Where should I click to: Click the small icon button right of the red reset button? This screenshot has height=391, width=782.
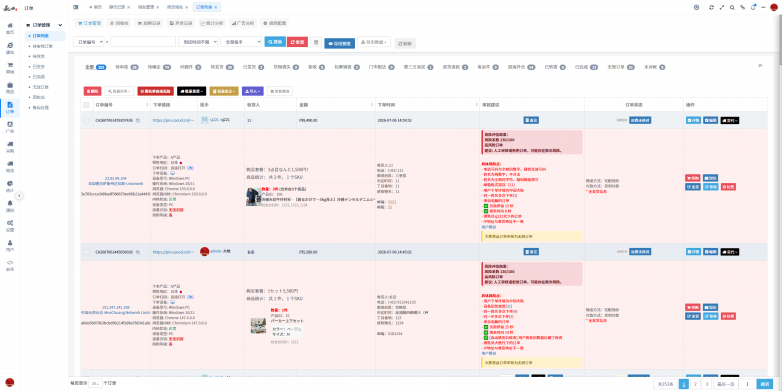[316, 42]
